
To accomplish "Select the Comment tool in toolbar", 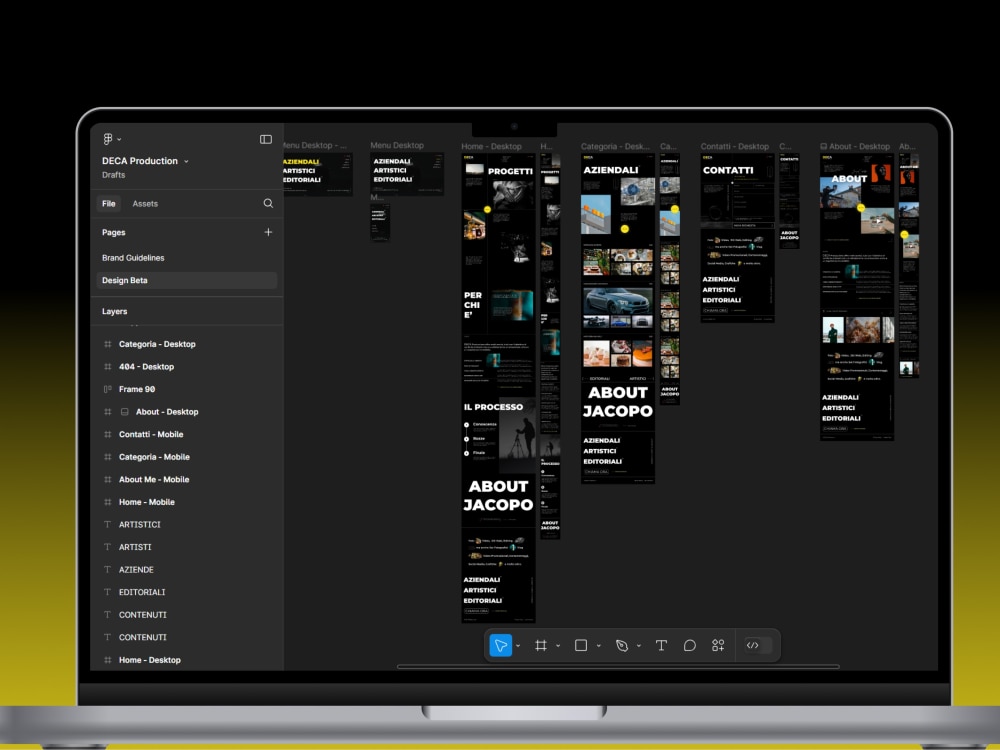I will 689,645.
